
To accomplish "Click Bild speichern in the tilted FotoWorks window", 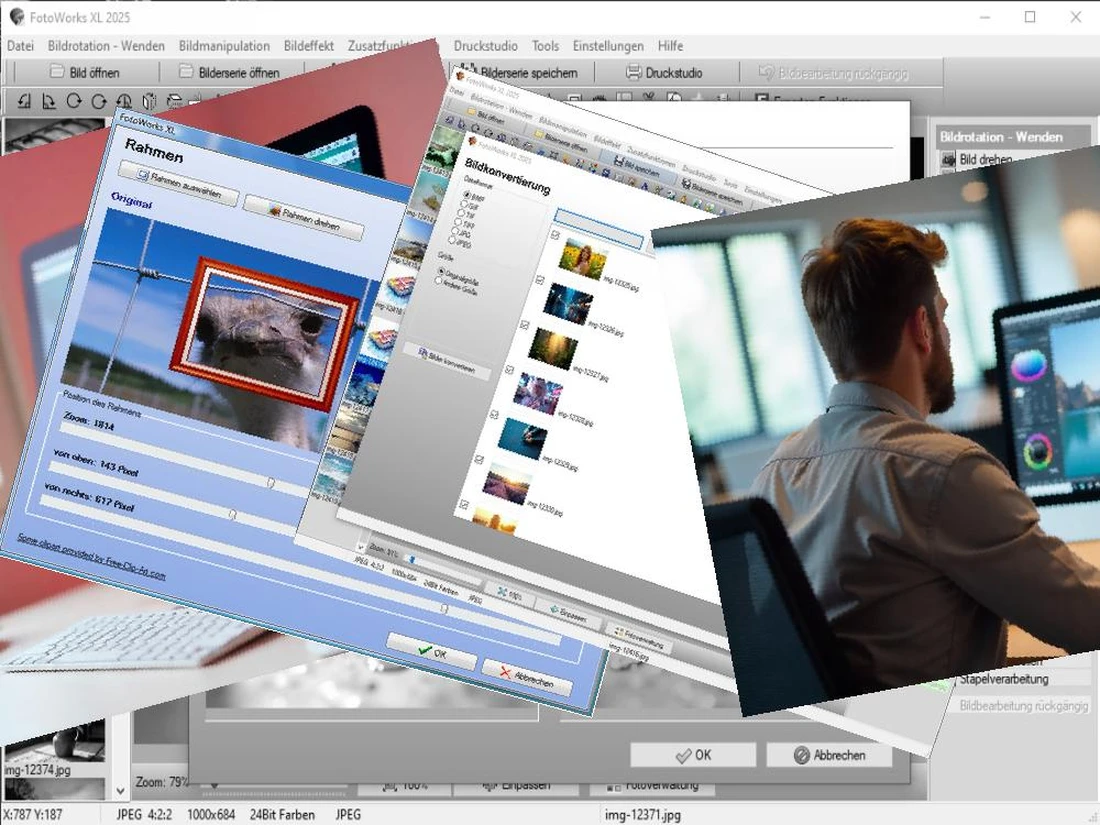I will [x=636, y=168].
